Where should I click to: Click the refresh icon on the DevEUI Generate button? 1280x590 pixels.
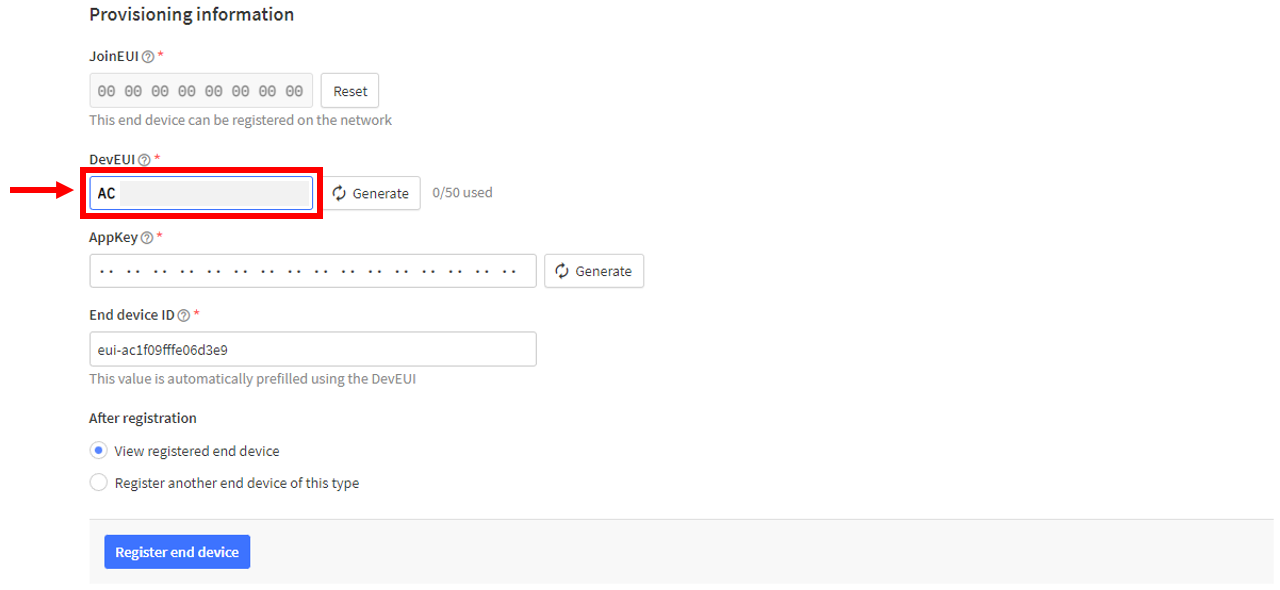(x=340, y=193)
